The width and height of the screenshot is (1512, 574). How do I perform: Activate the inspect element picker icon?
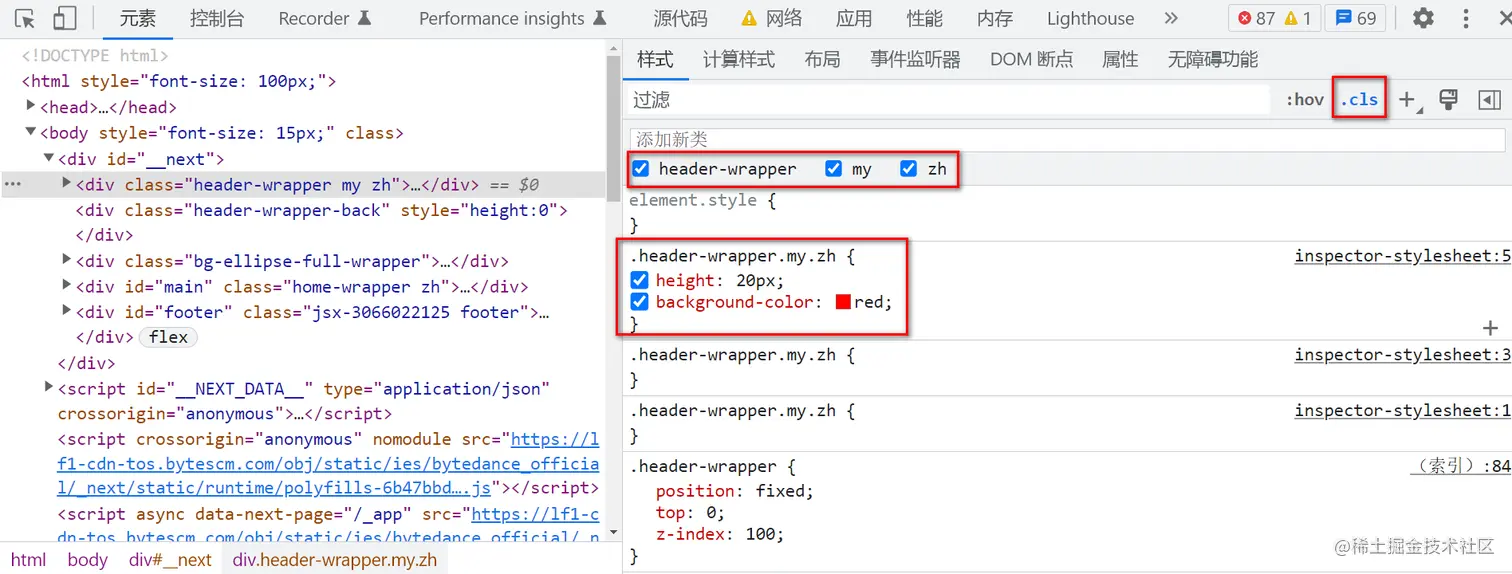click(26, 18)
